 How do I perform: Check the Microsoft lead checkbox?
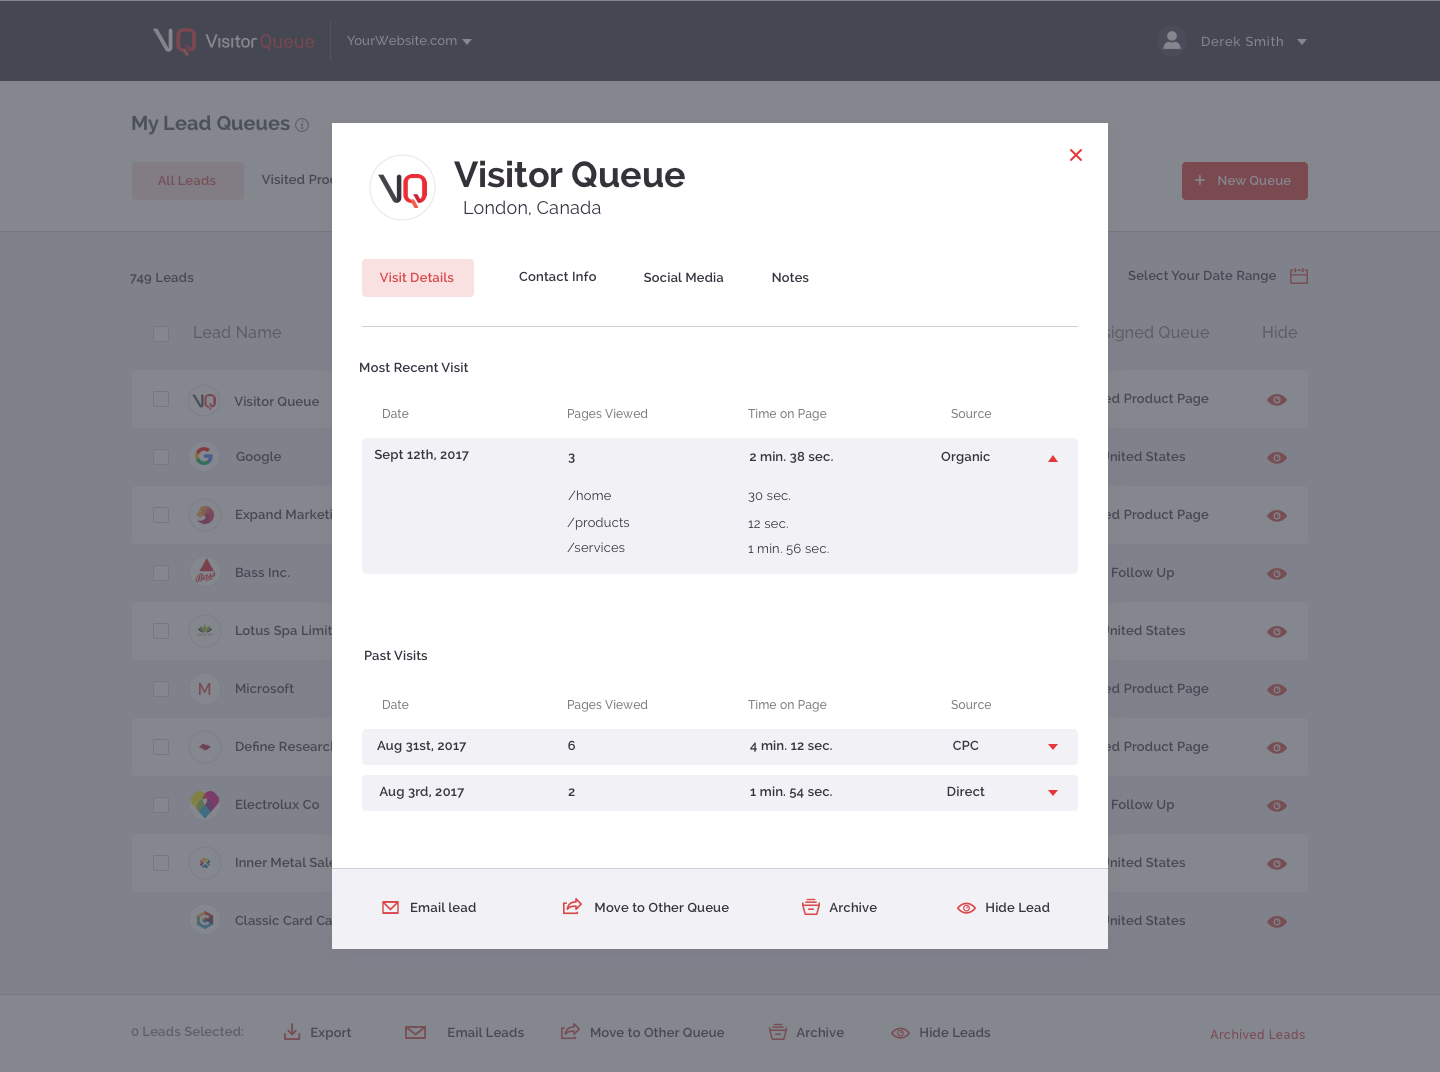pos(161,689)
